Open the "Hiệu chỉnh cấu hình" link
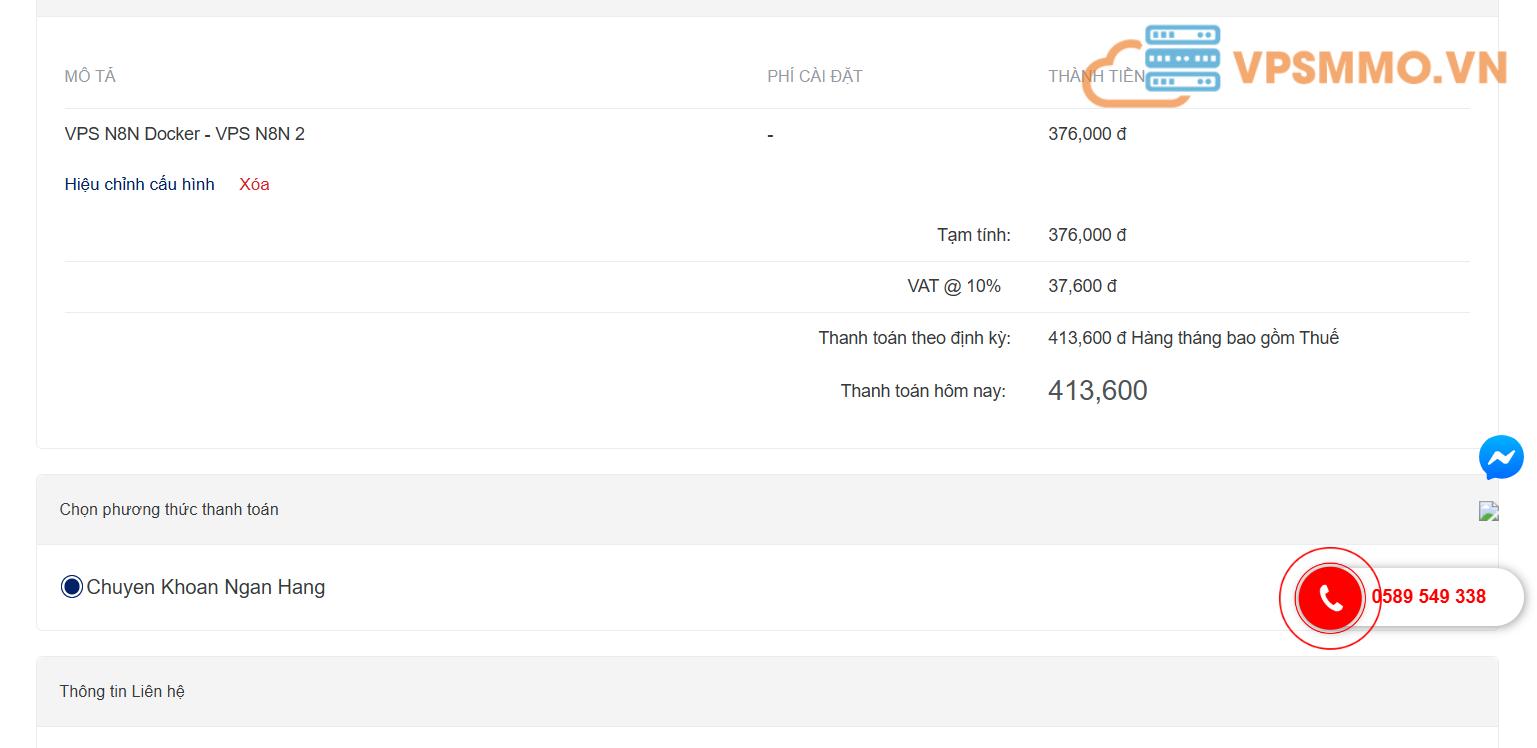 coord(139,184)
